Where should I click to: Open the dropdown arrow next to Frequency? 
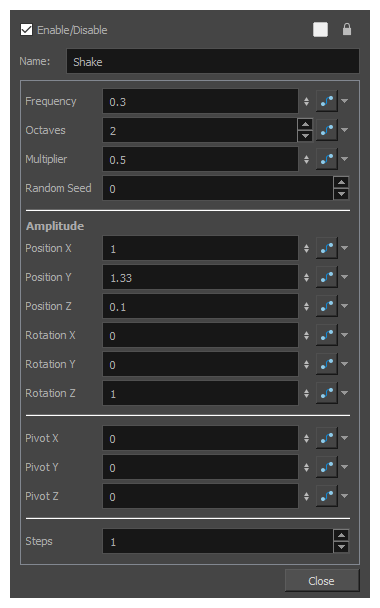344,101
